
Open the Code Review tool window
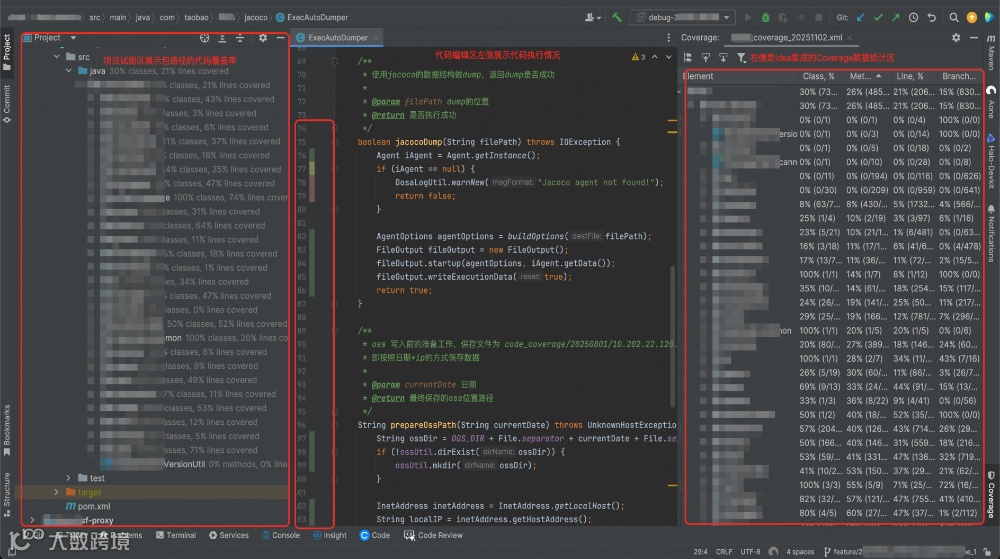[433, 535]
